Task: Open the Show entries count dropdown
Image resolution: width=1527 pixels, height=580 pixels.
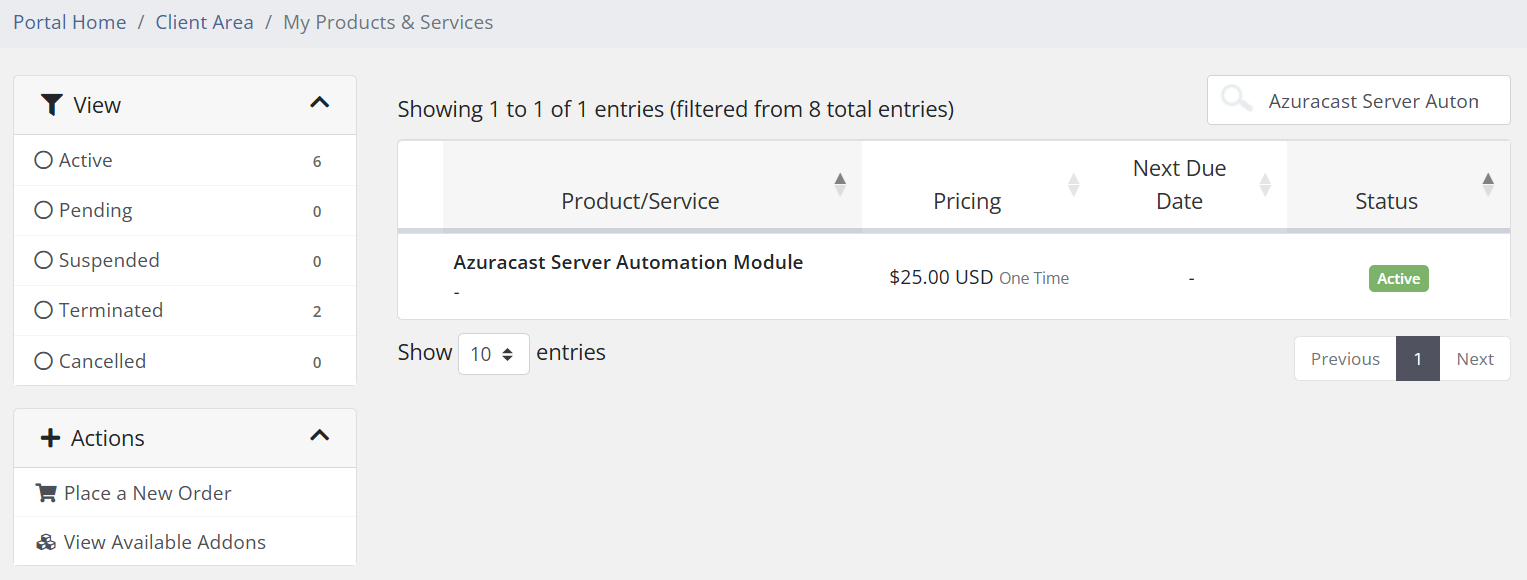Action: pos(493,354)
